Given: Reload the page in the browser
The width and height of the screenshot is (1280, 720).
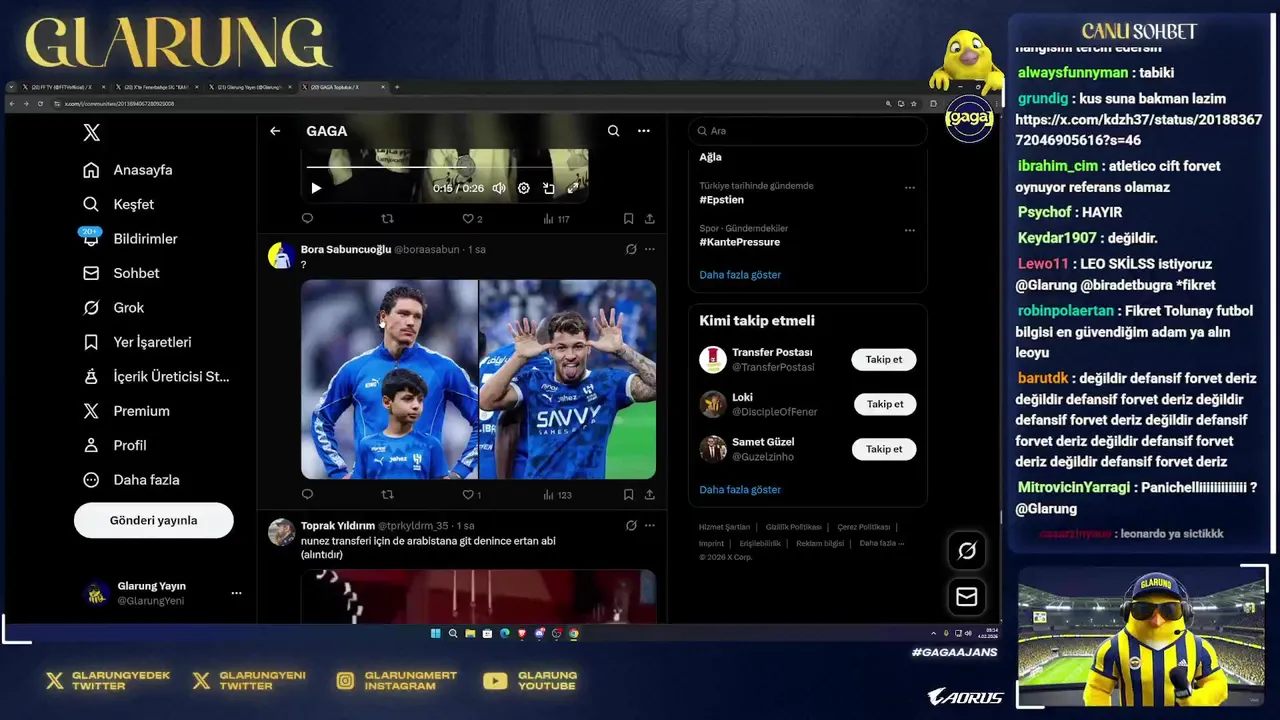Looking at the screenshot, I should click(x=40, y=103).
